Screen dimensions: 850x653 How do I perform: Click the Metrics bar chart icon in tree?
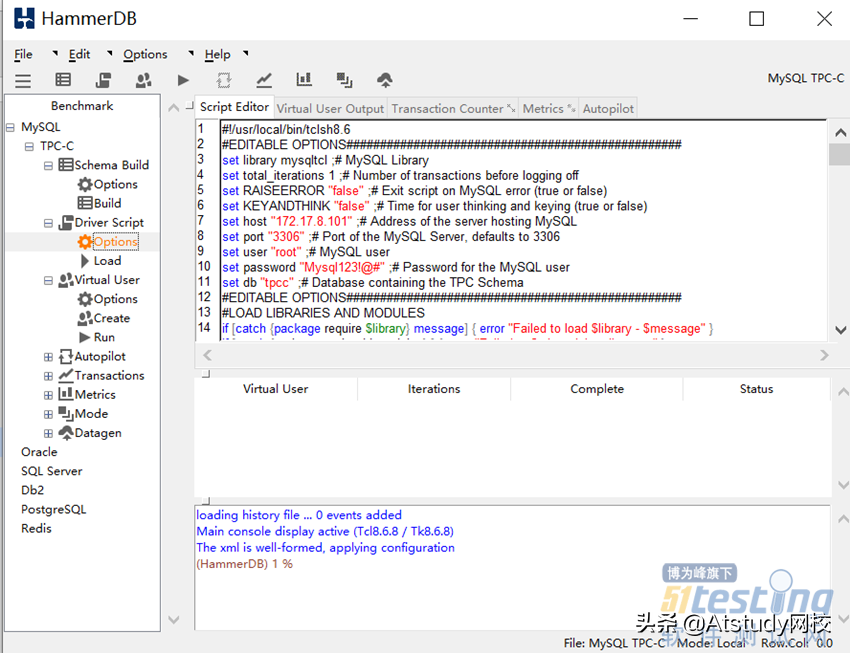point(66,394)
